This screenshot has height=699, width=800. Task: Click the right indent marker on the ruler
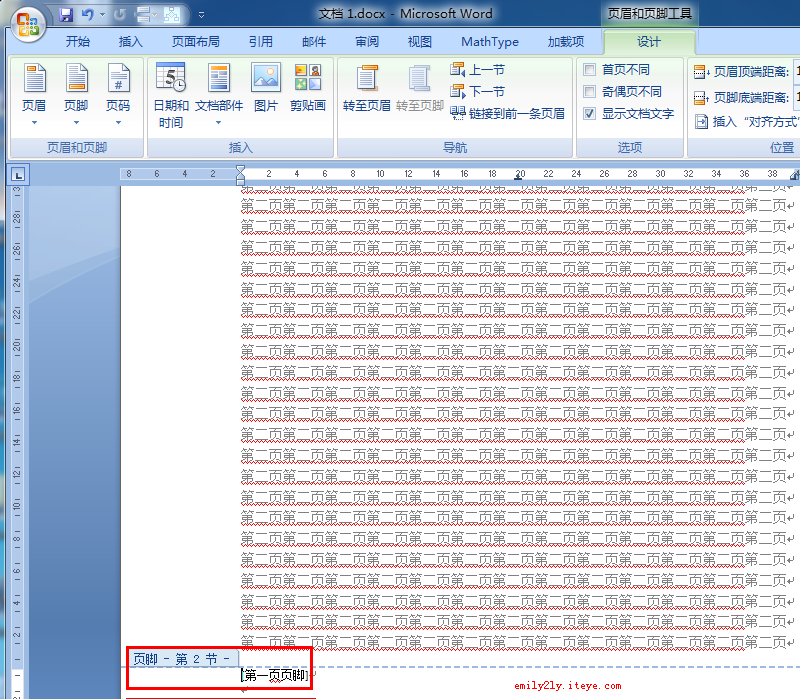[x=794, y=176]
